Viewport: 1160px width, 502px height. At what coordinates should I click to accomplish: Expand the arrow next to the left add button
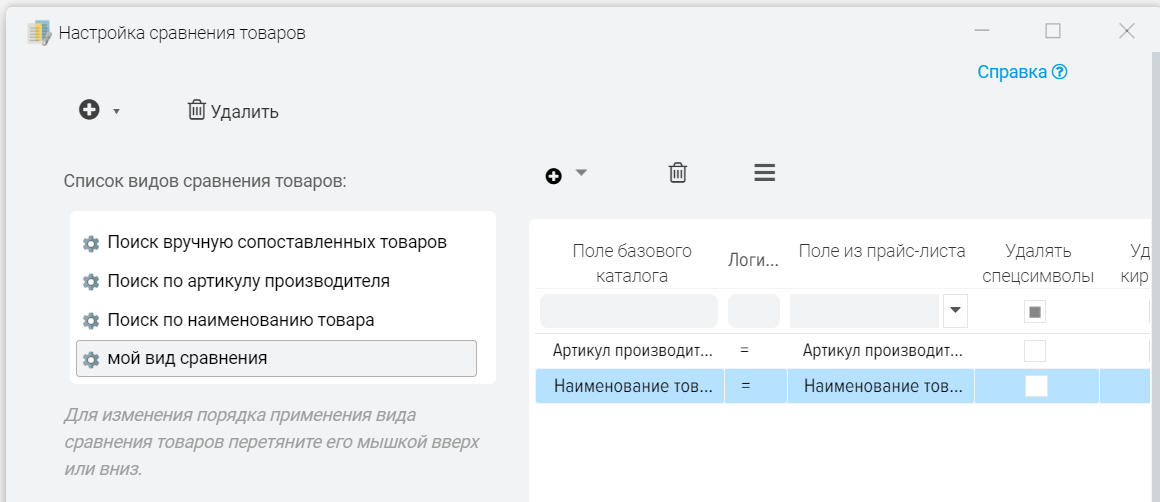tap(116, 111)
